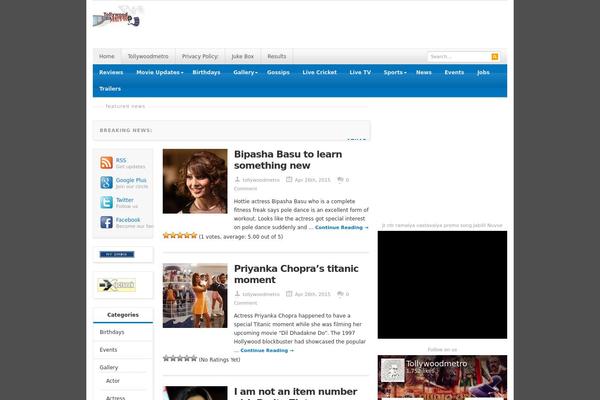Screen dimensions: 600x400
Task: Open the RSS feed icon
Action: (106, 163)
